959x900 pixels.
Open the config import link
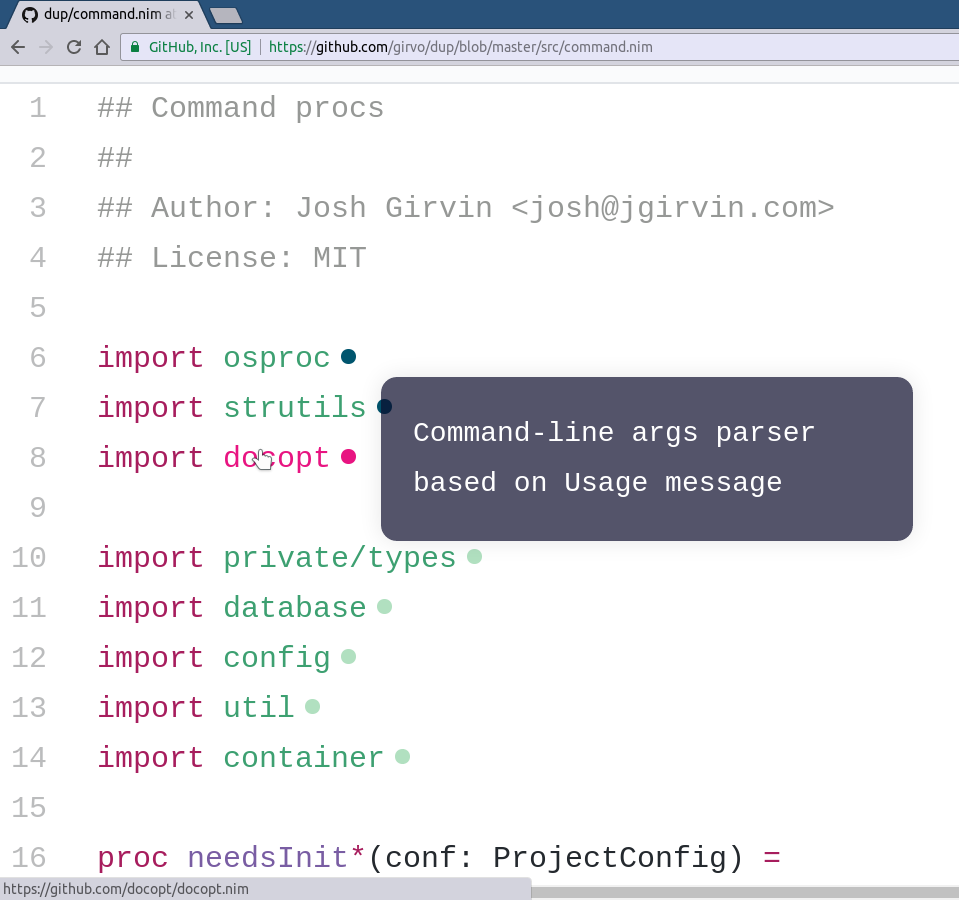pyautogui.click(x=276, y=658)
